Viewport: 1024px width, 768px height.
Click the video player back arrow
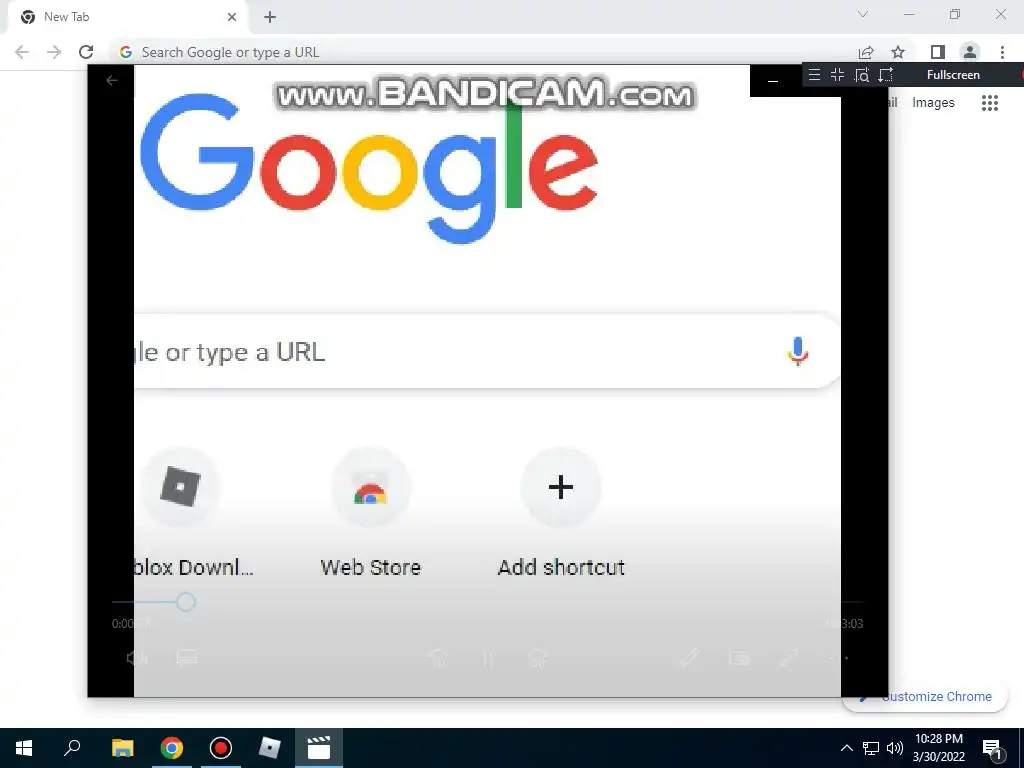pyautogui.click(x=112, y=80)
